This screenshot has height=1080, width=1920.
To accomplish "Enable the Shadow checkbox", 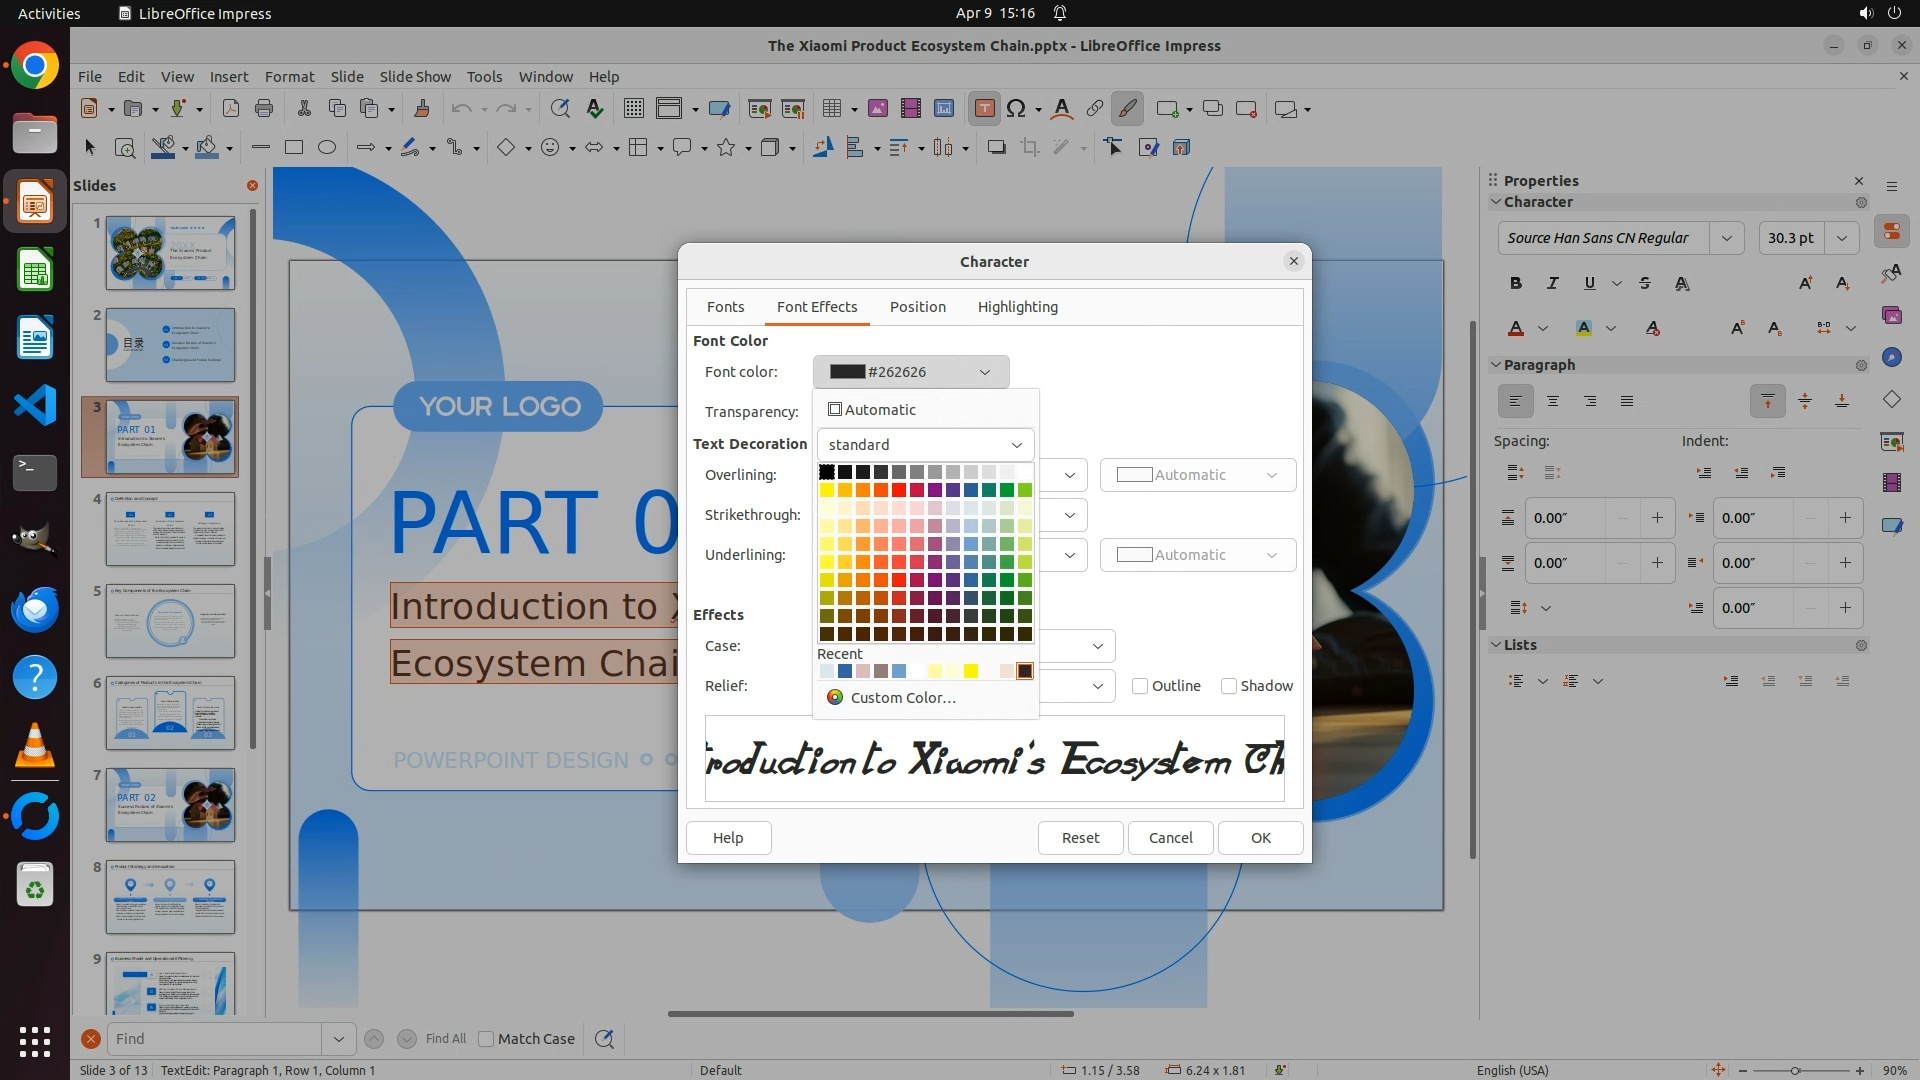I will click(1229, 686).
